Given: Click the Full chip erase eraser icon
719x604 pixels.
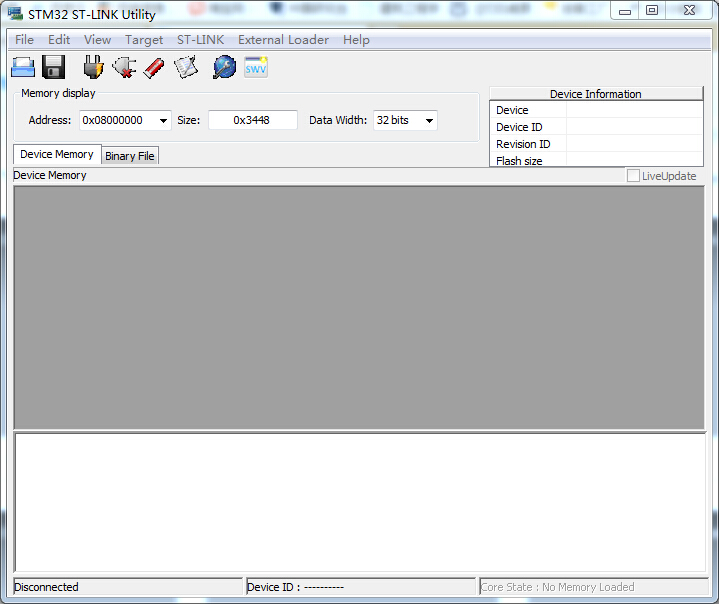Looking at the screenshot, I should 154,68.
